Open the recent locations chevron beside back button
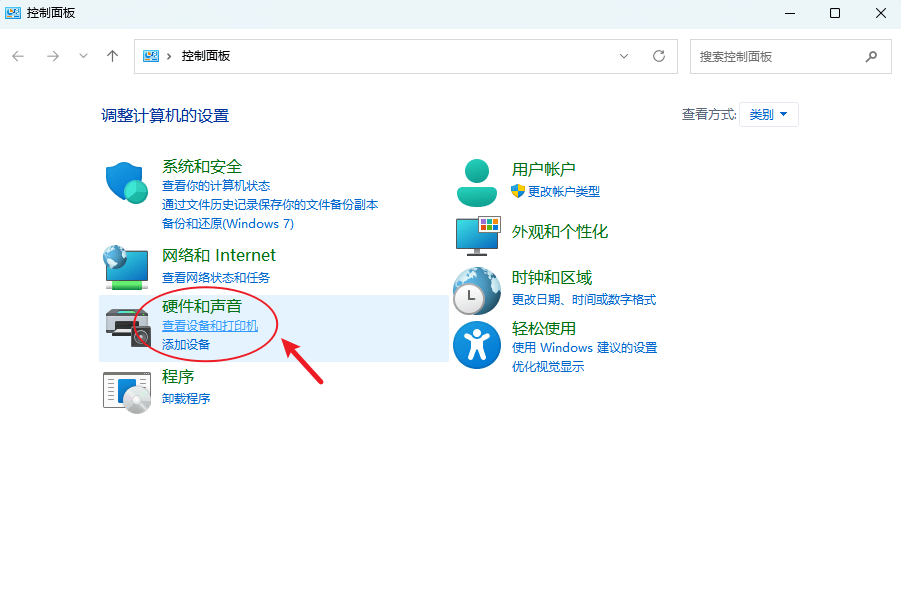This screenshot has width=901, height=599. tap(83, 57)
